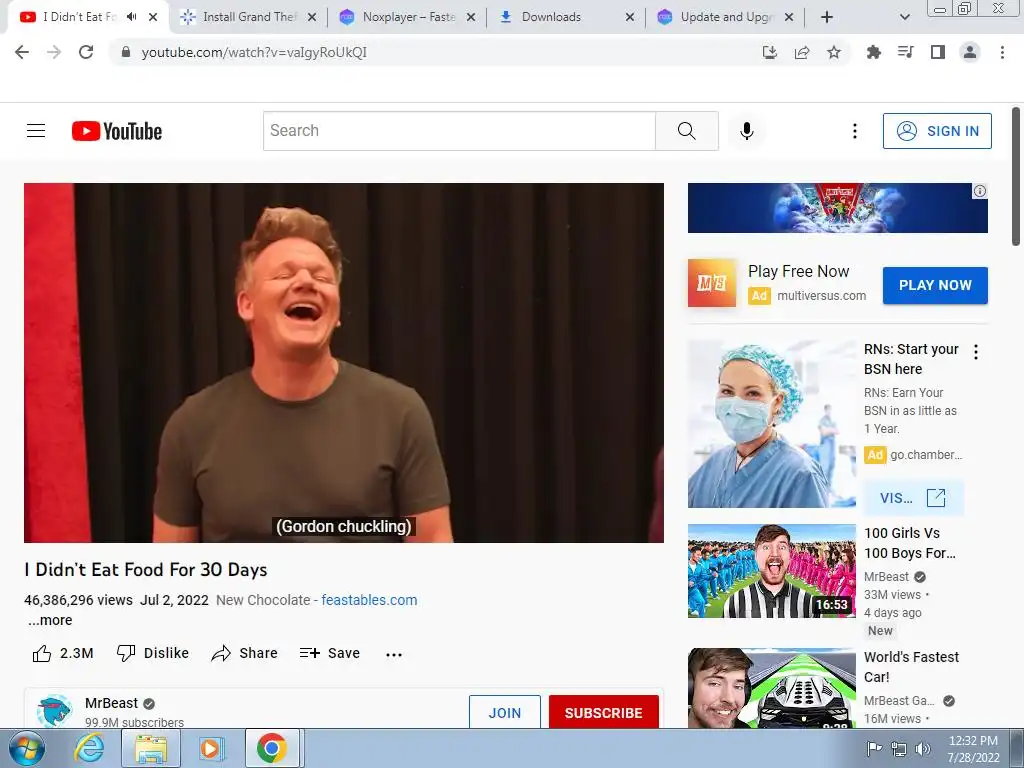Bookmark this page with star icon
Viewport: 1024px width, 768px height.
pyautogui.click(x=834, y=52)
